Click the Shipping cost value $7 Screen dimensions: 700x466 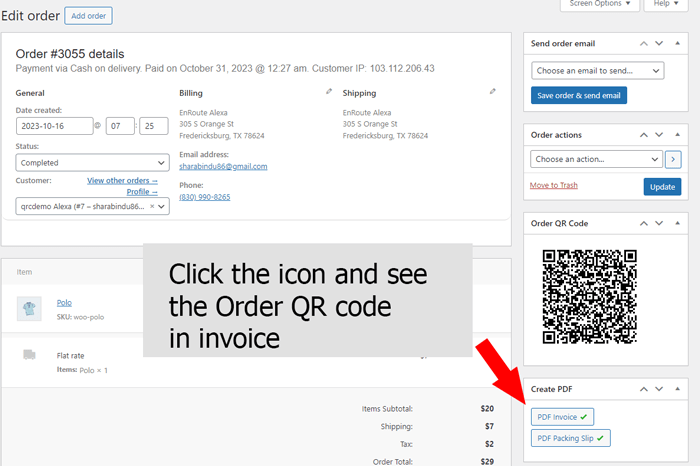pos(489,426)
